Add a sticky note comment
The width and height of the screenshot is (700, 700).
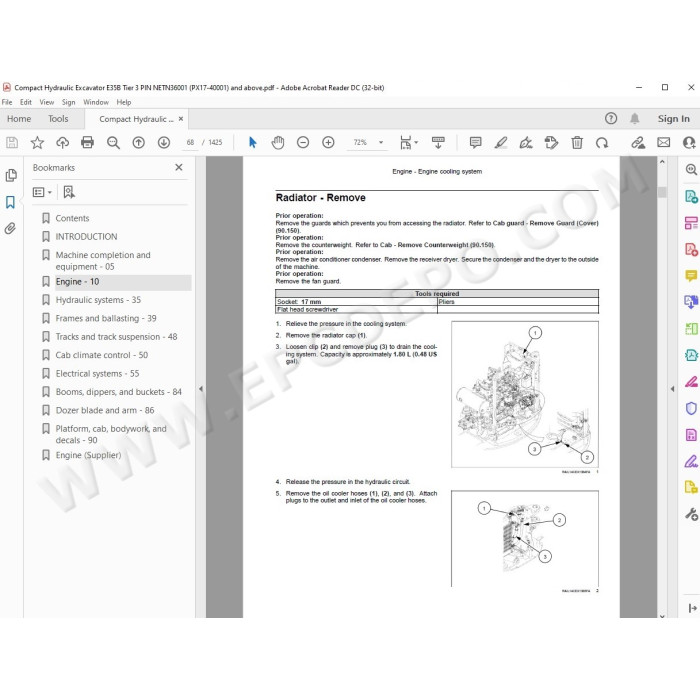pos(475,142)
